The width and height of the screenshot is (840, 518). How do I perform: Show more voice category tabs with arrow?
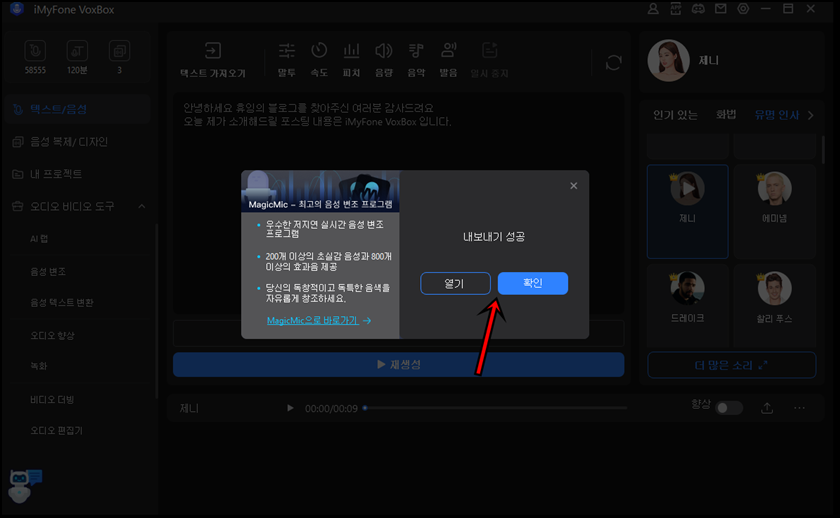811,115
